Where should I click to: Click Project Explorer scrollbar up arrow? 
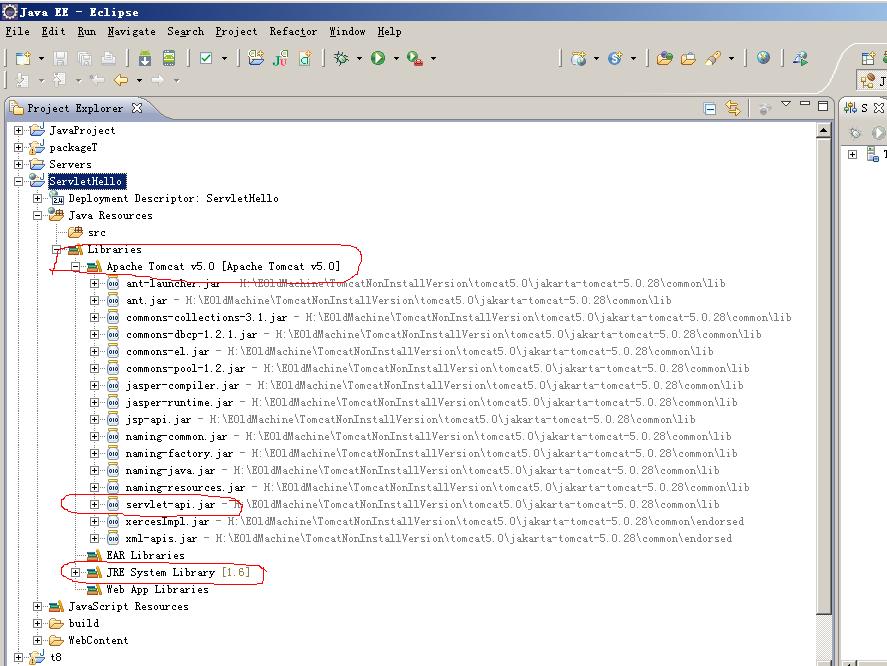[x=824, y=131]
